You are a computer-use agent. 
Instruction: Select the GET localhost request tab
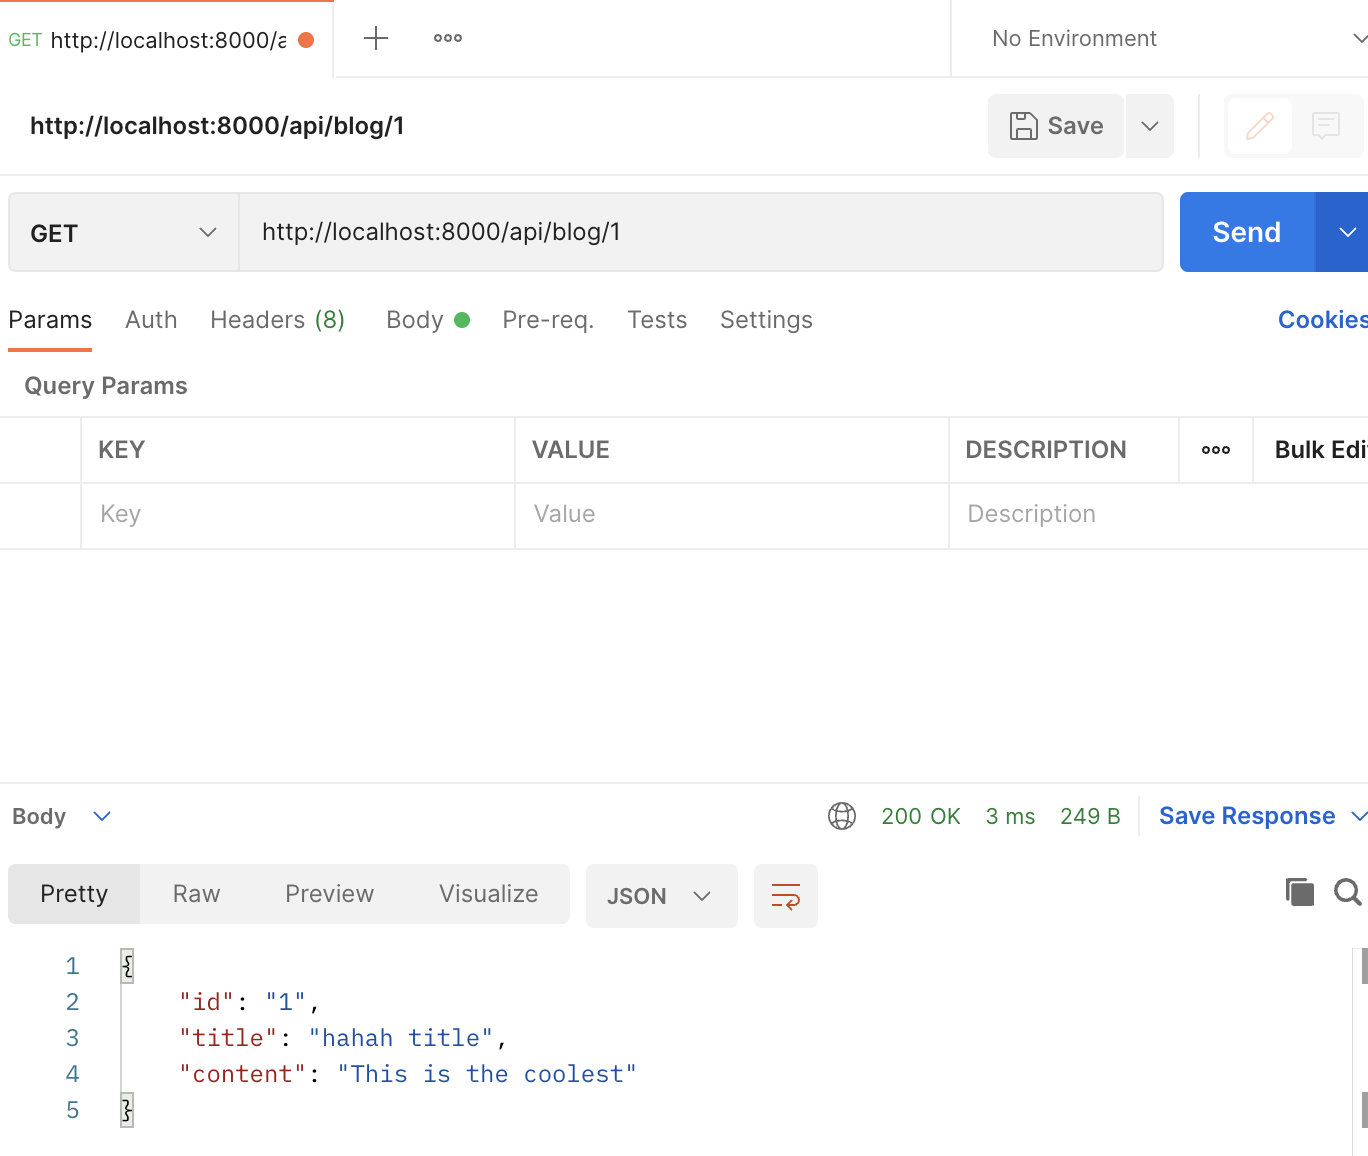click(x=165, y=39)
